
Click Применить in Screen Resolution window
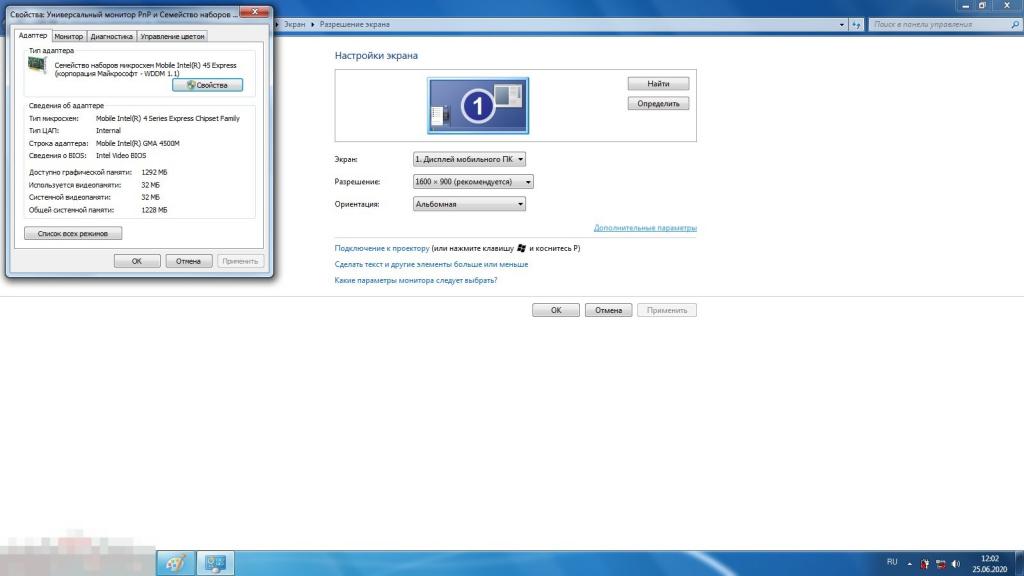(x=667, y=310)
